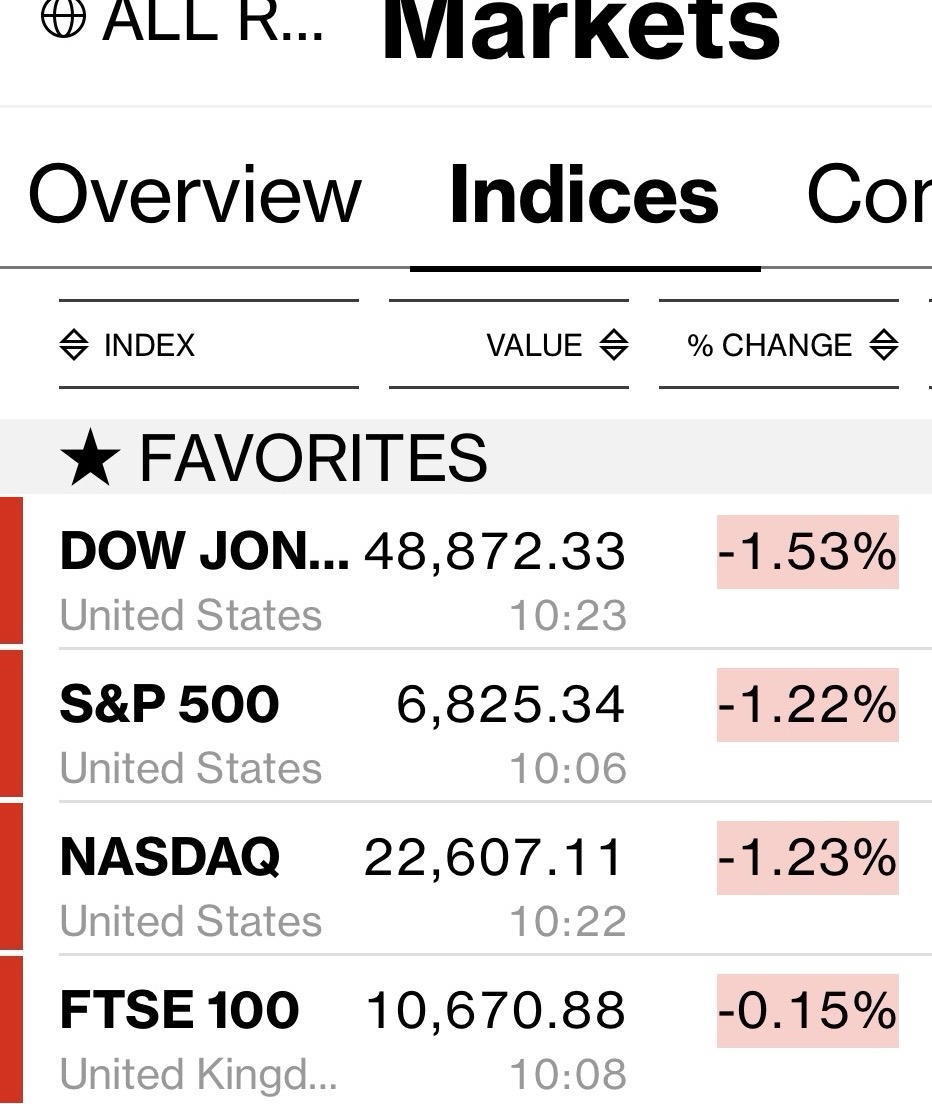Open the FTSE 100 index details
The width and height of the screenshot is (932, 1104).
(180, 1011)
